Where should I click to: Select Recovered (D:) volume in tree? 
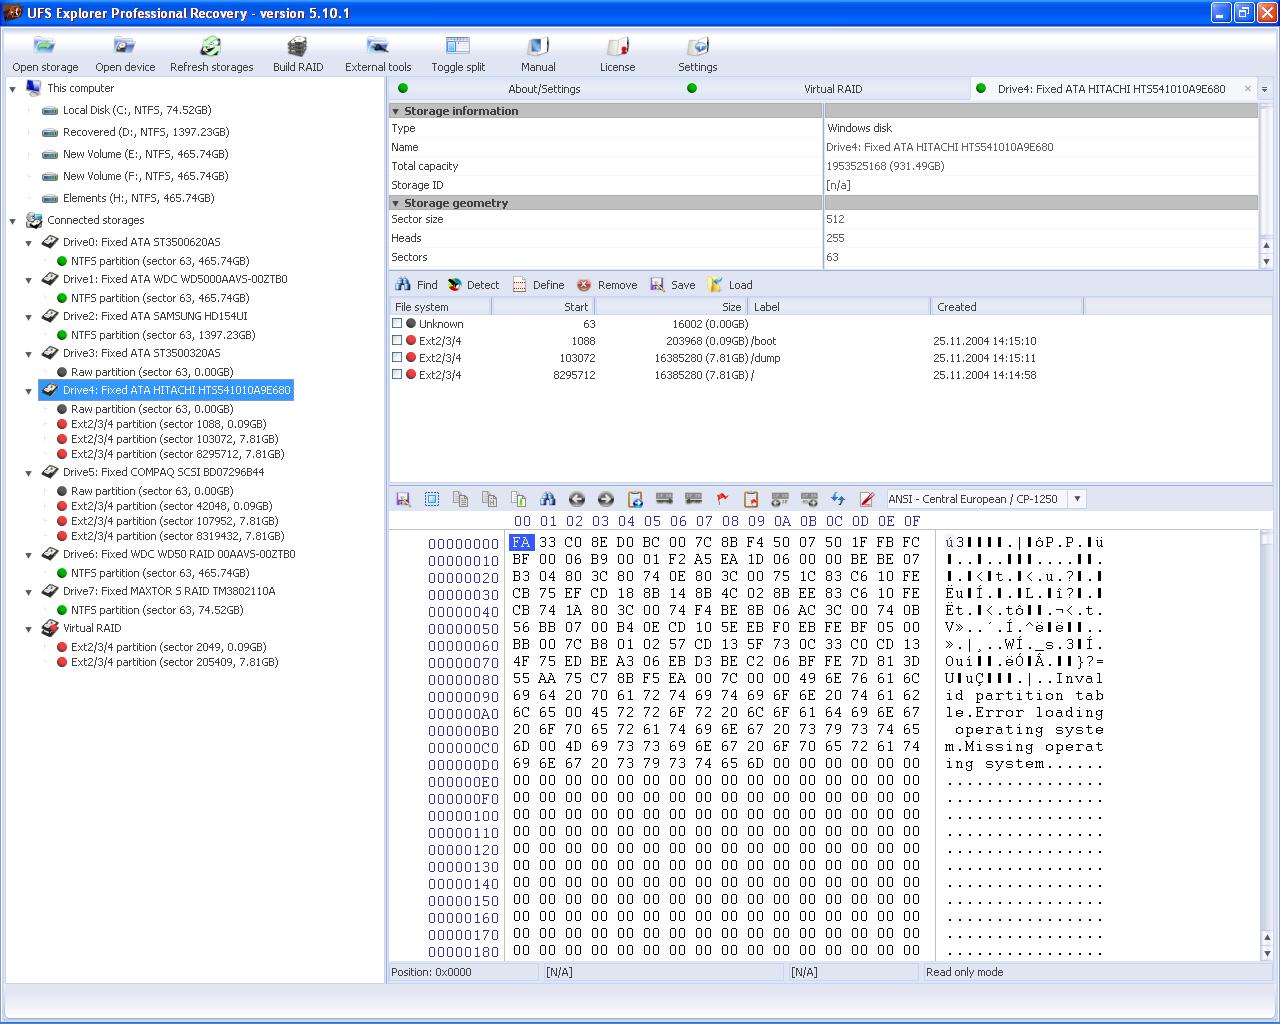[146, 132]
